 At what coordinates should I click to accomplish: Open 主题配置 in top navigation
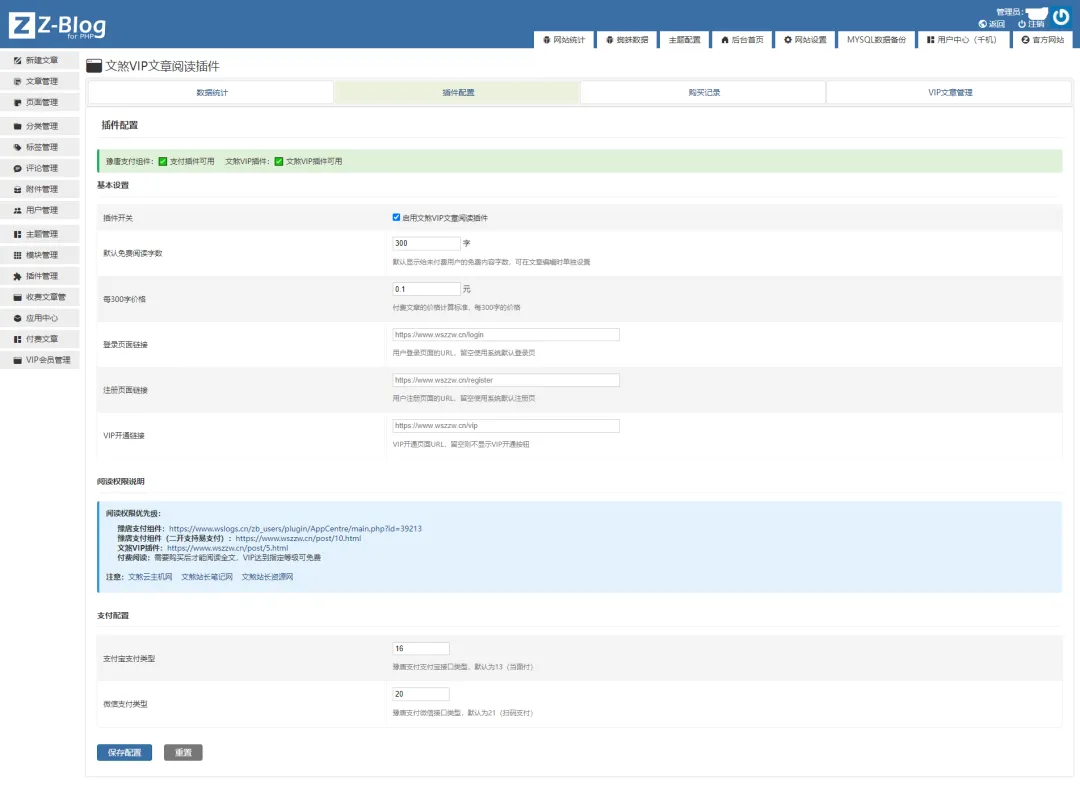pyautogui.click(x=684, y=40)
